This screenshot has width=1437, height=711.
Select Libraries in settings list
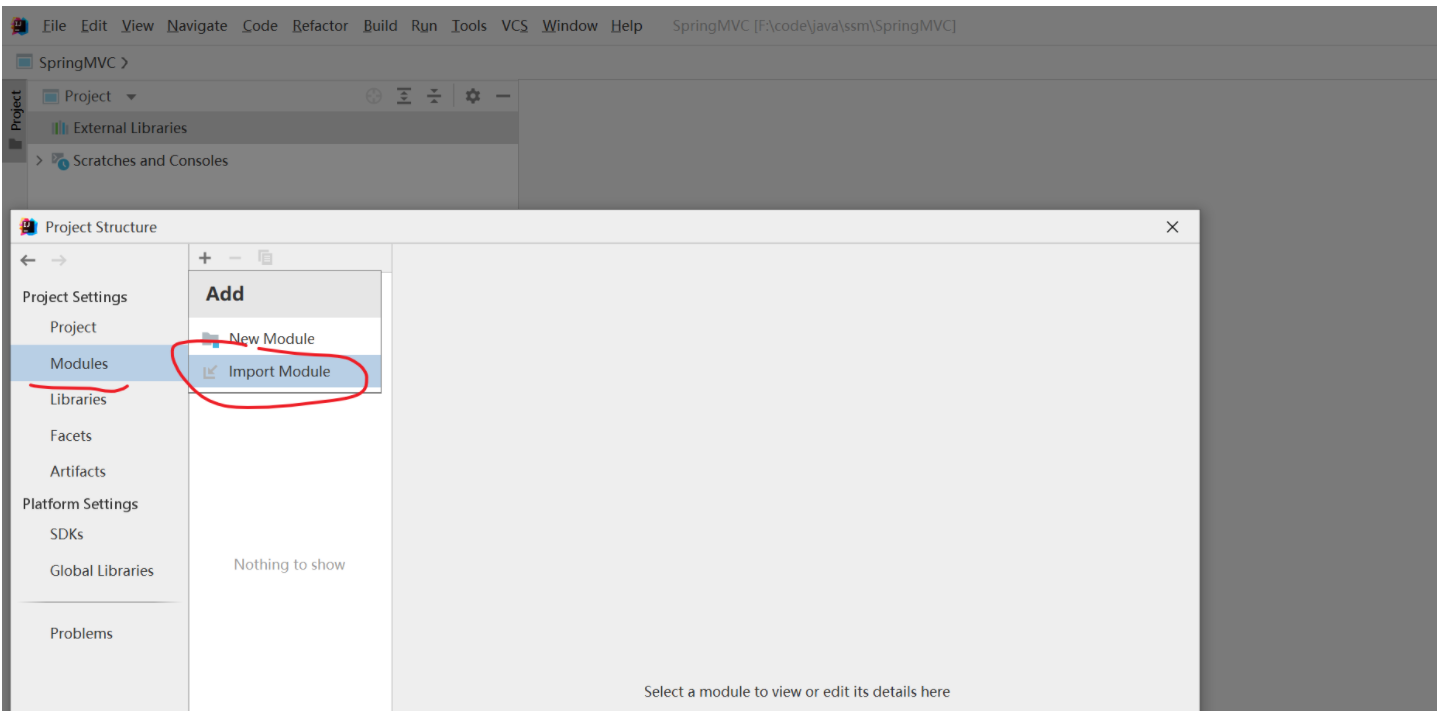point(78,399)
